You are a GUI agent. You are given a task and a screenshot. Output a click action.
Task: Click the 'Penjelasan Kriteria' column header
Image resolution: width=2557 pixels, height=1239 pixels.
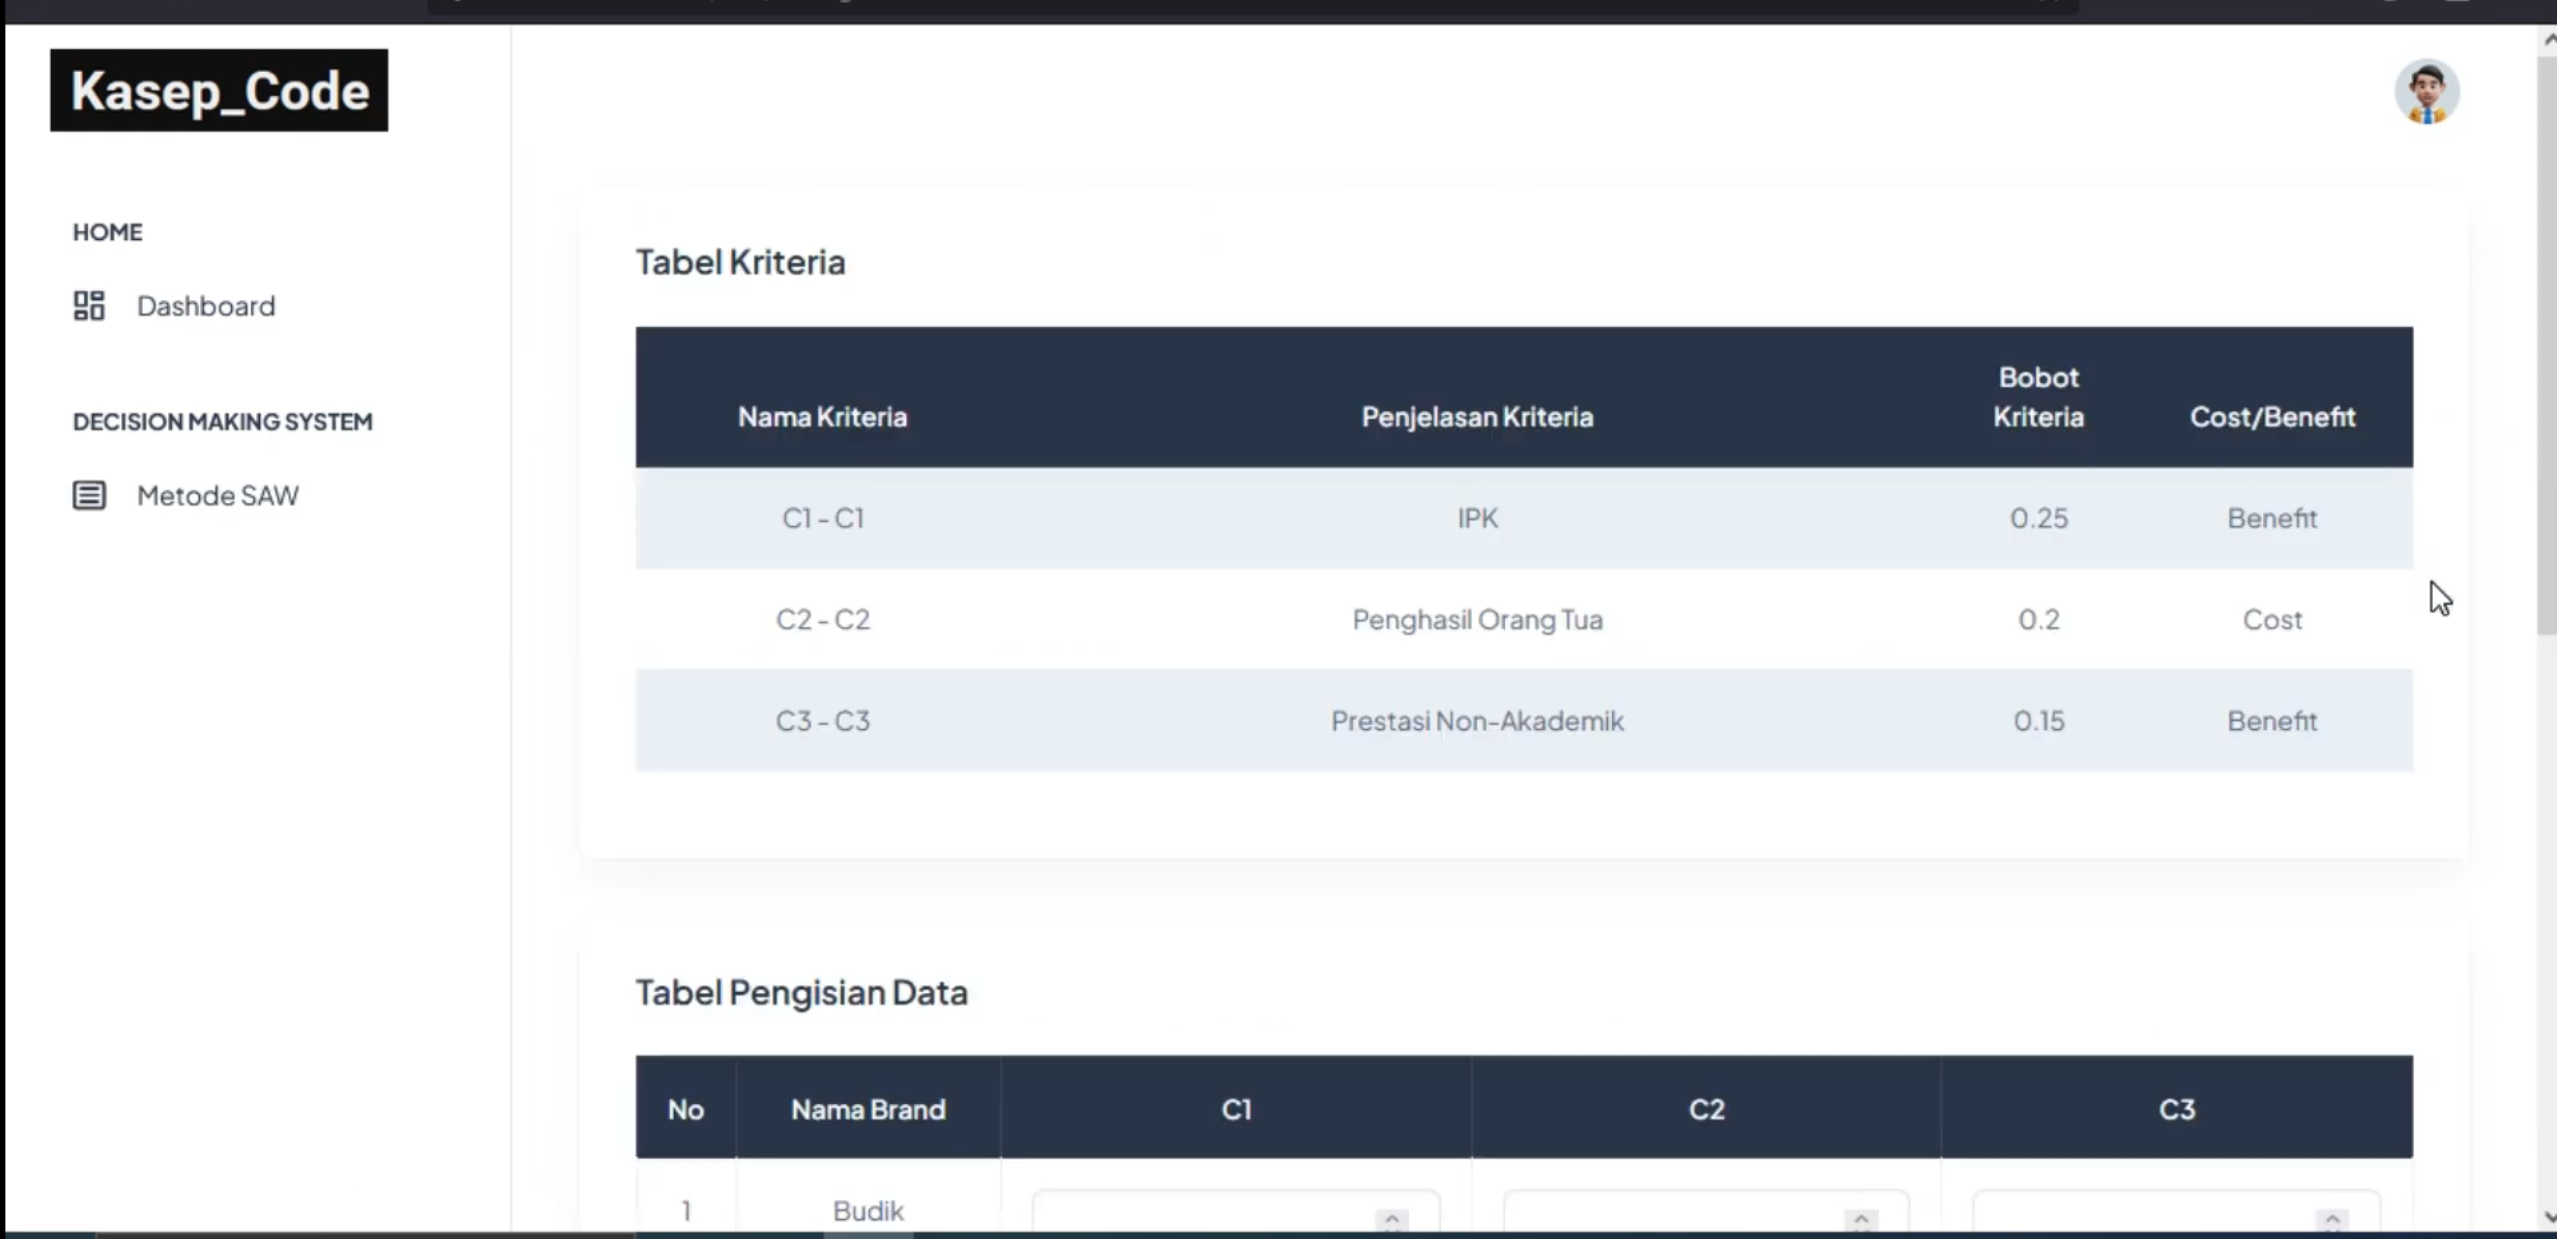1477,416
